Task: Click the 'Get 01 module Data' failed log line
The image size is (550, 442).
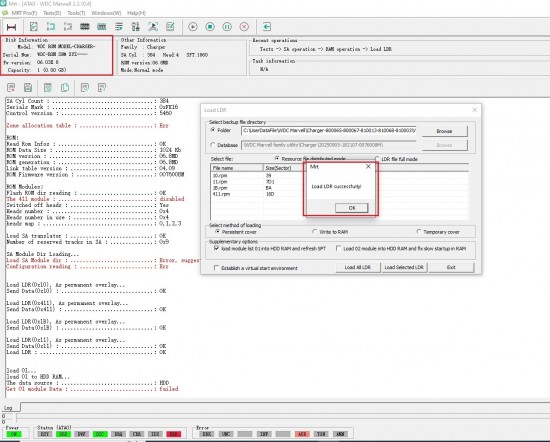Action: [92, 389]
